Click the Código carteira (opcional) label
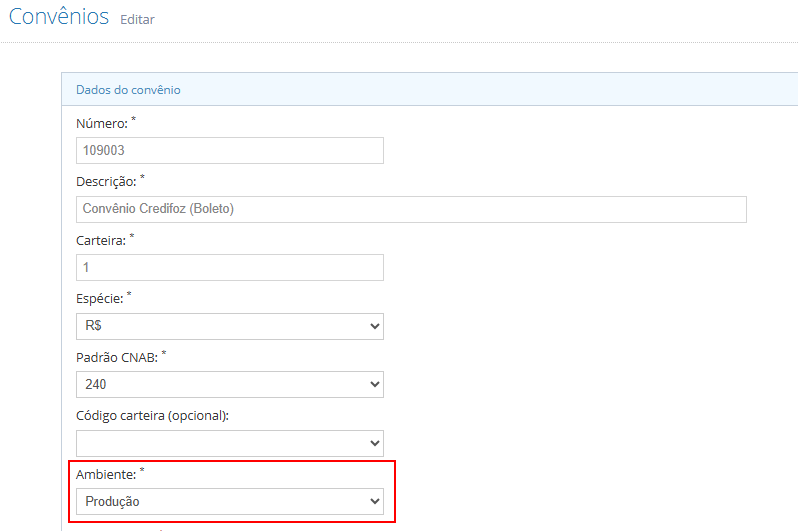 pyautogui.click(x=152, y=416)
